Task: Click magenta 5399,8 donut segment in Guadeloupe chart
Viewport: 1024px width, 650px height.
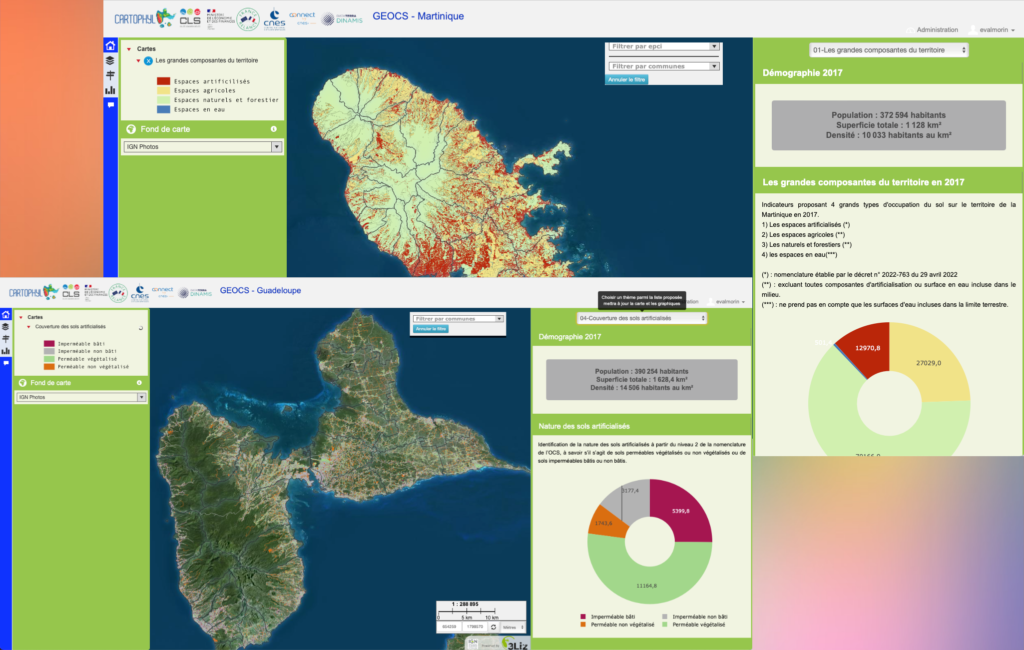Action: 681,511
